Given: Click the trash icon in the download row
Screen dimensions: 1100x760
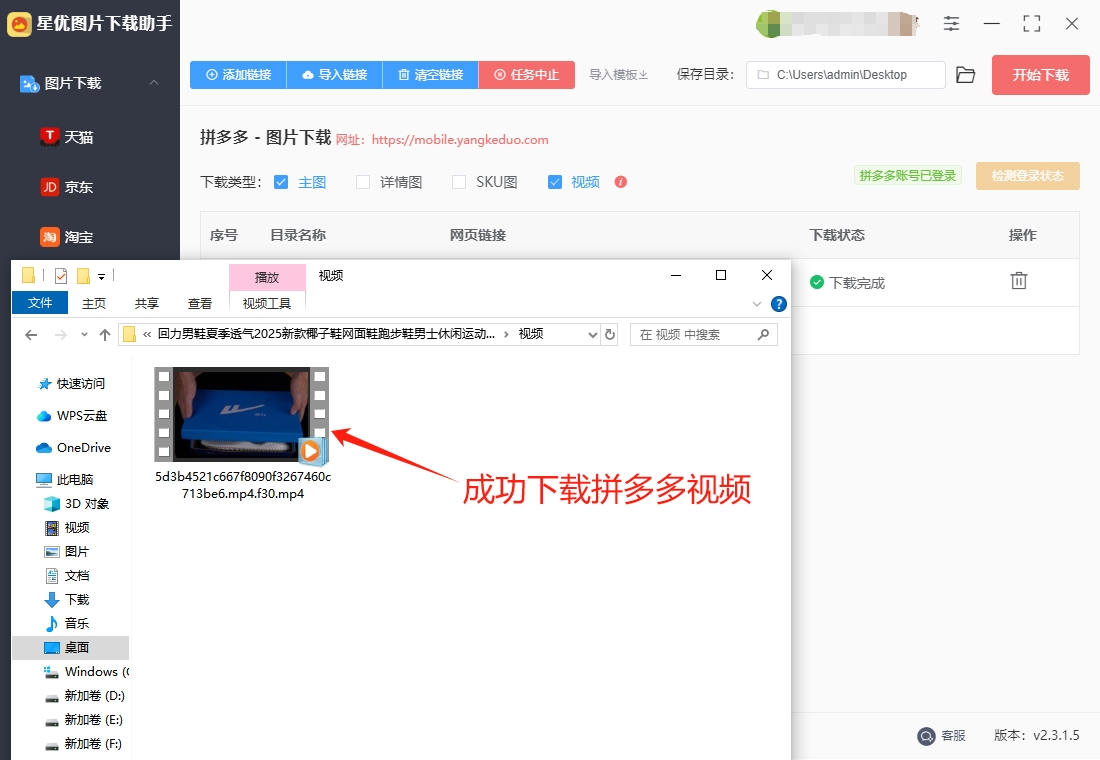Looking at the screenshot, I should tap(1019, 281).
